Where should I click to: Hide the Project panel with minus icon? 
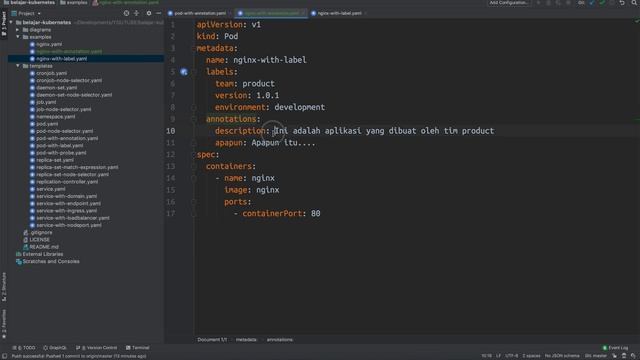(158, 13)
